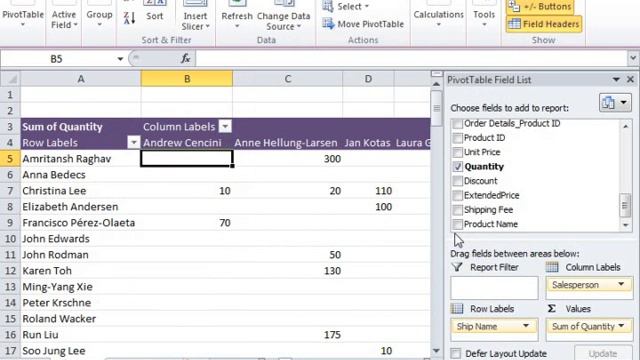Check the Shipping Fee field
This screenshot has height=360, width=640.
458,210
